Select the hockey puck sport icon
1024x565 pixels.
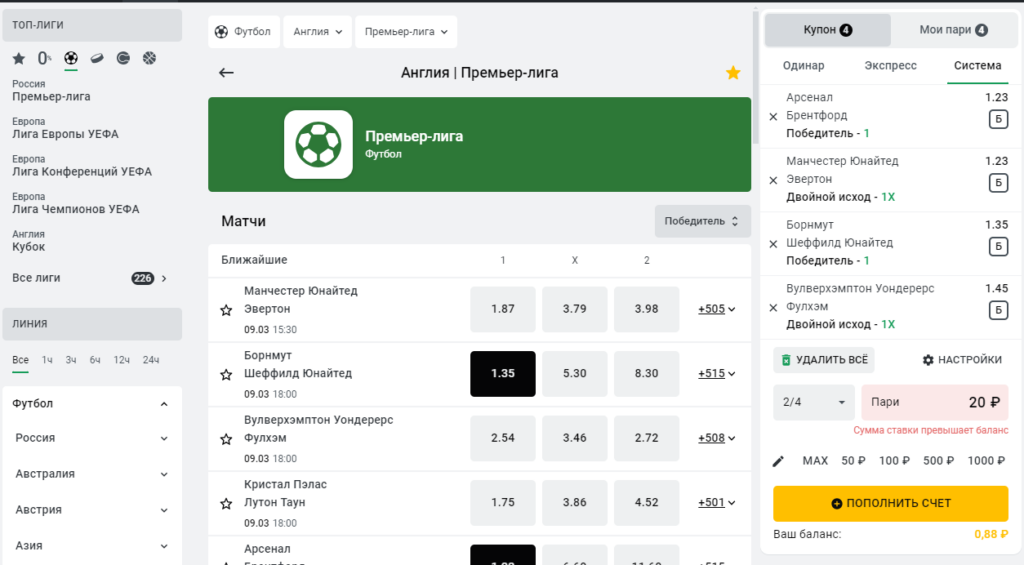[x=97, y=59]
